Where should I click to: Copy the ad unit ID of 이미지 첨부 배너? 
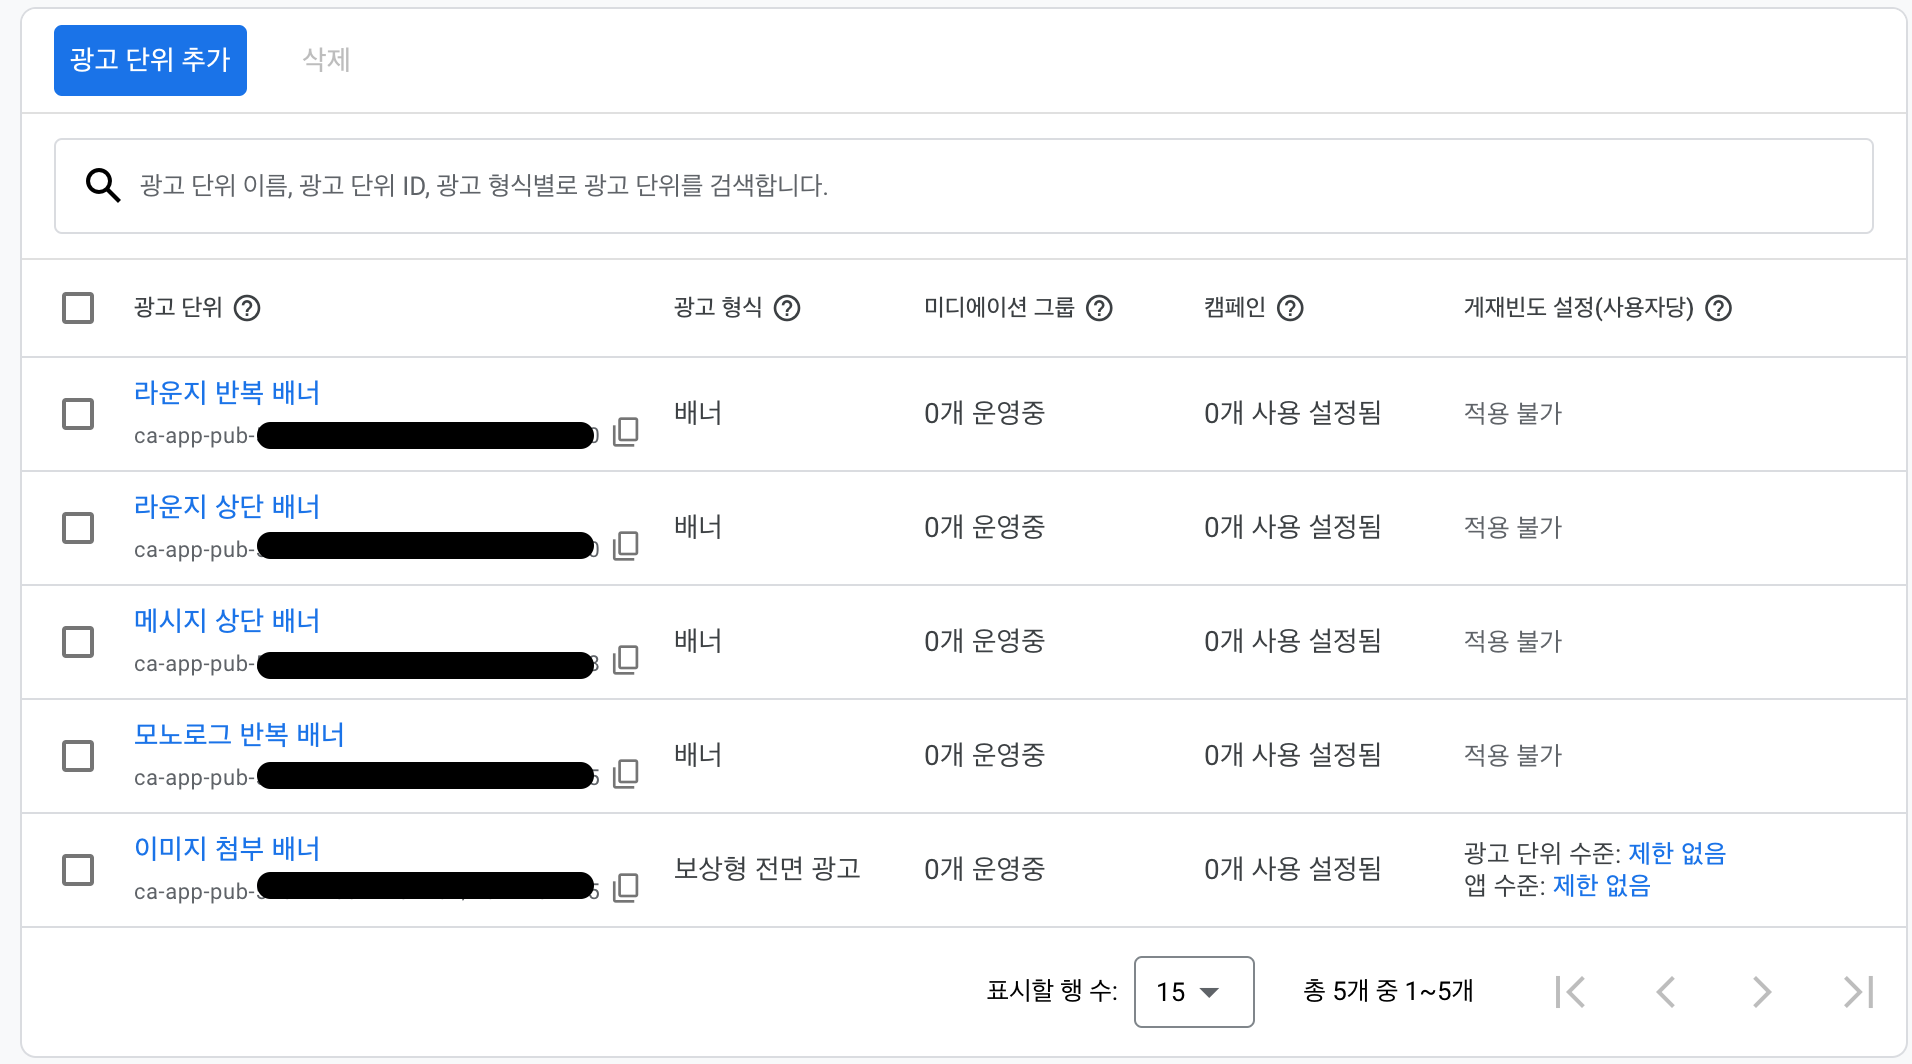626,888
